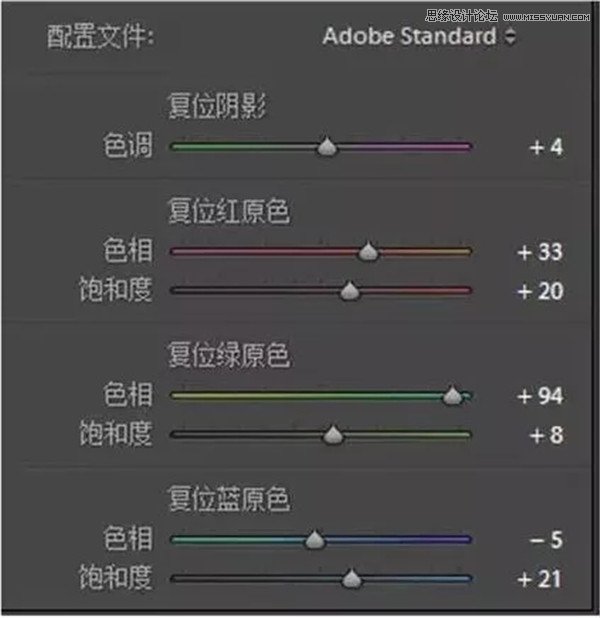Click the shadows tint (色调) slider handle
The width and height of the screenshot is (600, 618).
[326, 147]
